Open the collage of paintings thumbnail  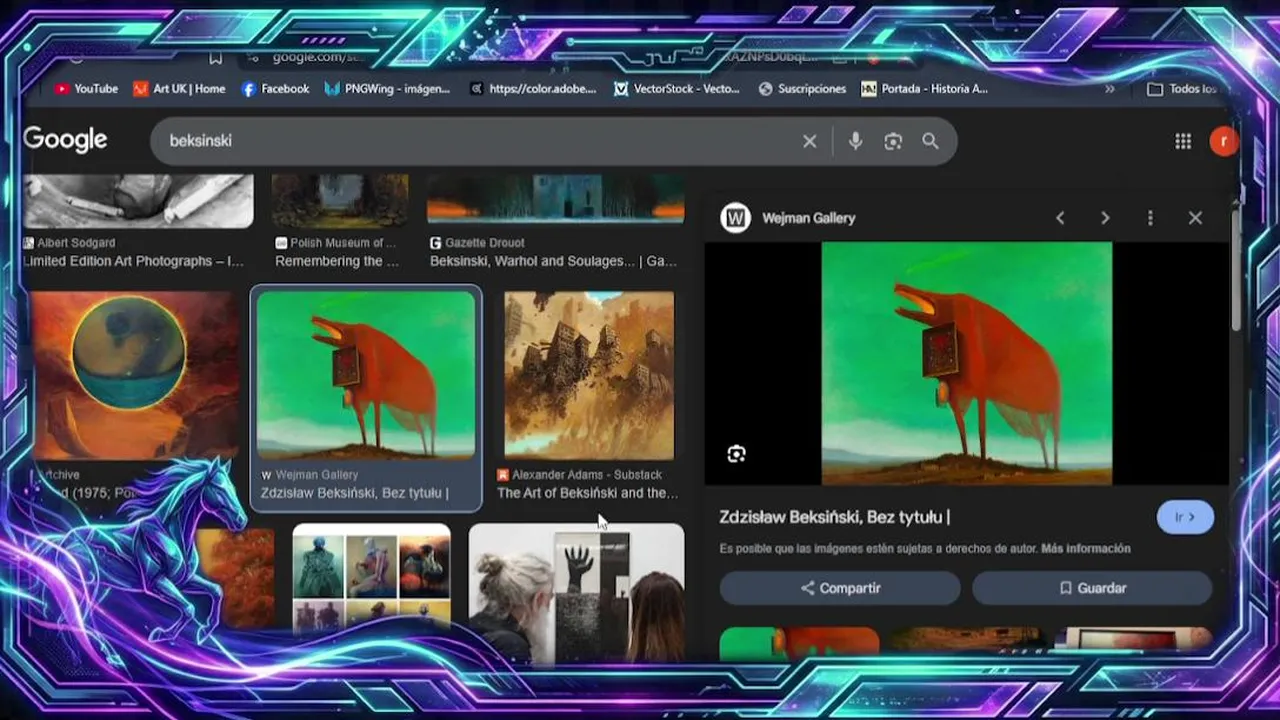[371, 580]
